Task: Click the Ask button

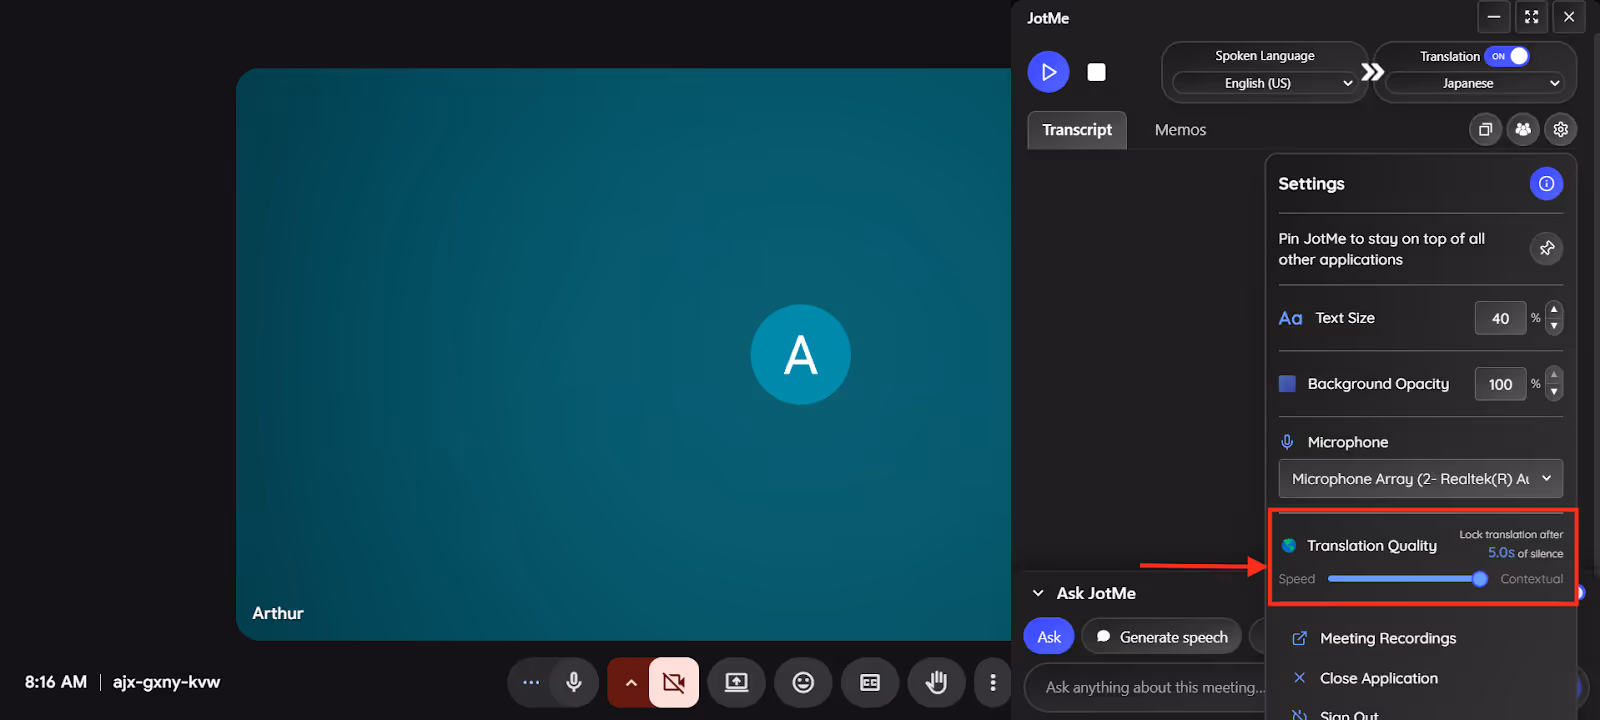Action: tap(1049, 636)
